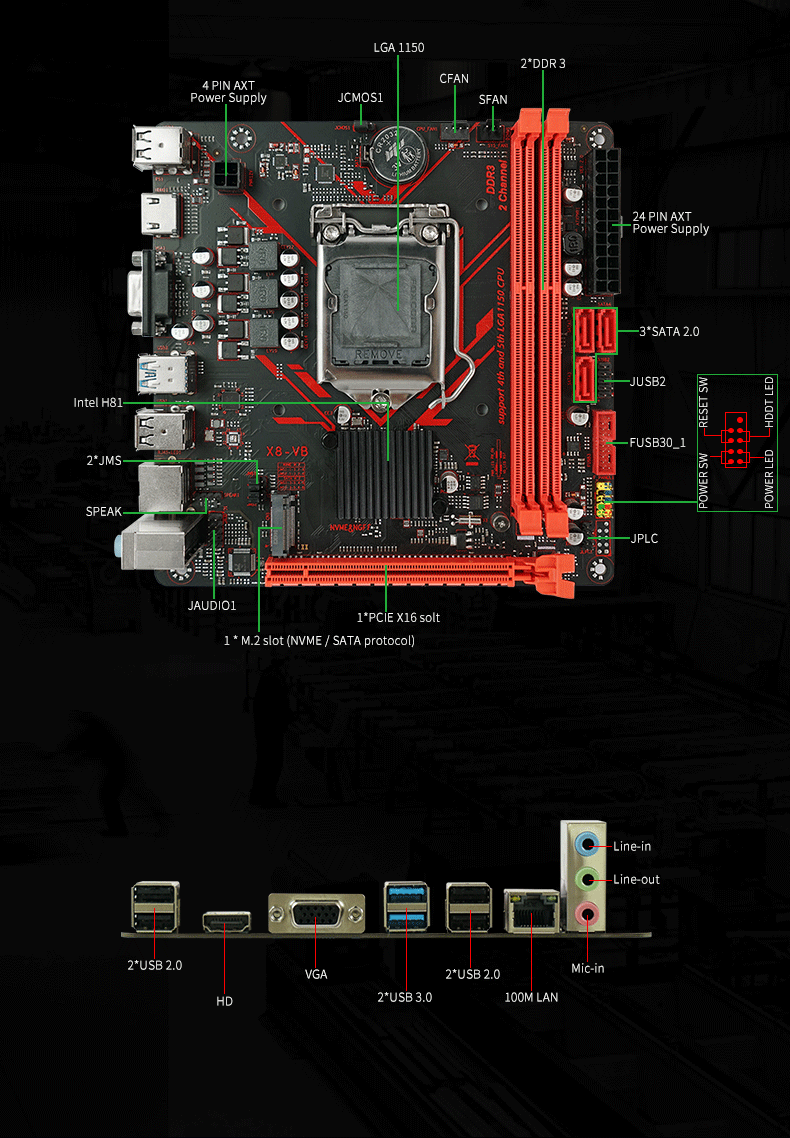Click the JAUDIO1 label

point(212,606)
